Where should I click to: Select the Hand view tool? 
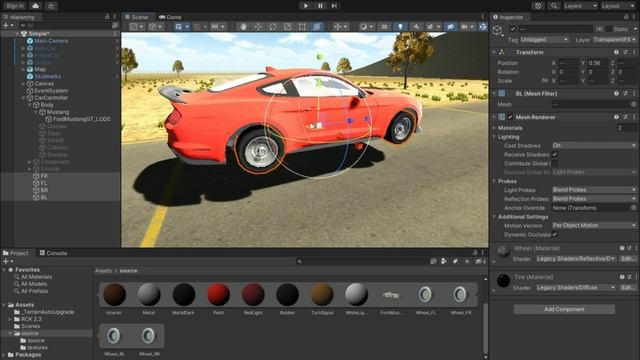244,27
